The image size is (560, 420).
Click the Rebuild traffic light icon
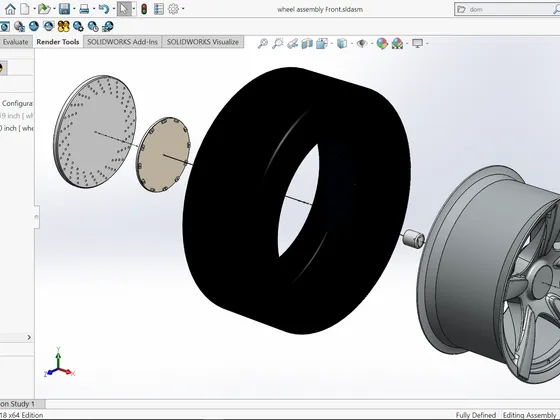coord(144,9)
